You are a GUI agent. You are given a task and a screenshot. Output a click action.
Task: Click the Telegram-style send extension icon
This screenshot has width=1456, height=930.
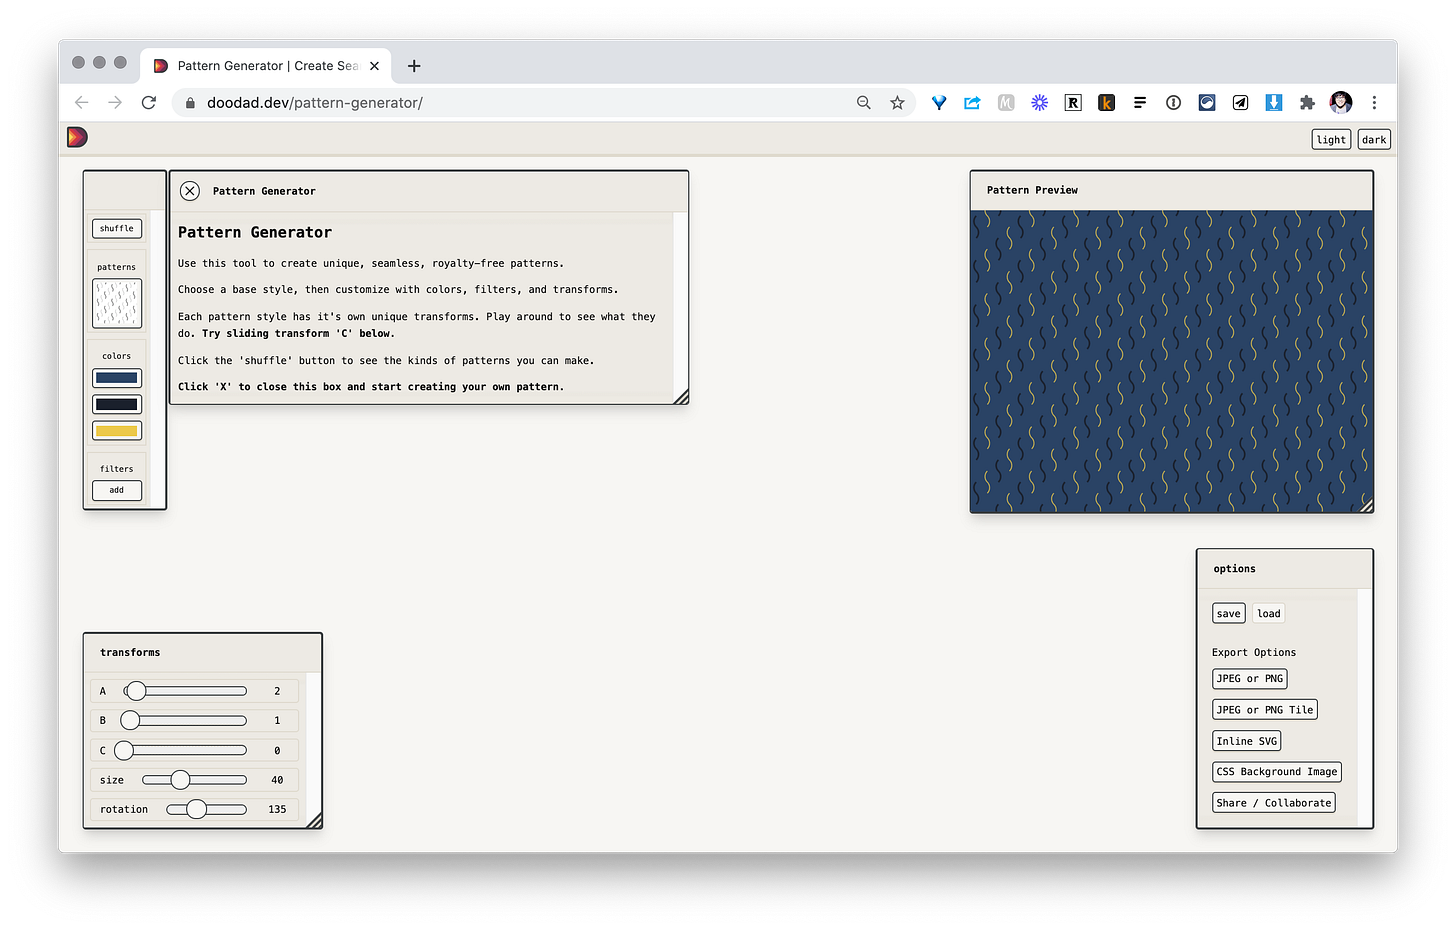click(x=1240, y=102)
